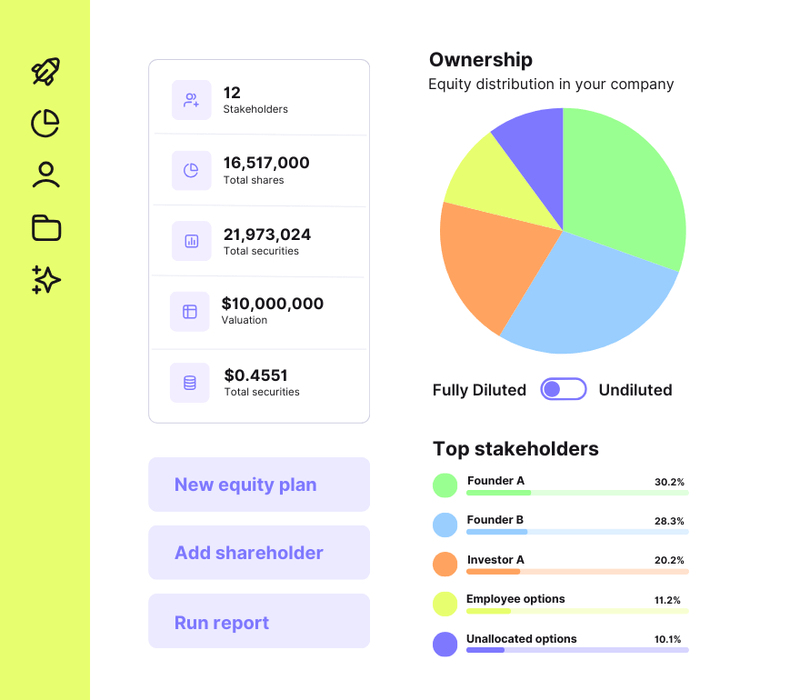Select the sparkle AI icon in the sidebar
The image size is (800, 700).
[x=45, y=280]
